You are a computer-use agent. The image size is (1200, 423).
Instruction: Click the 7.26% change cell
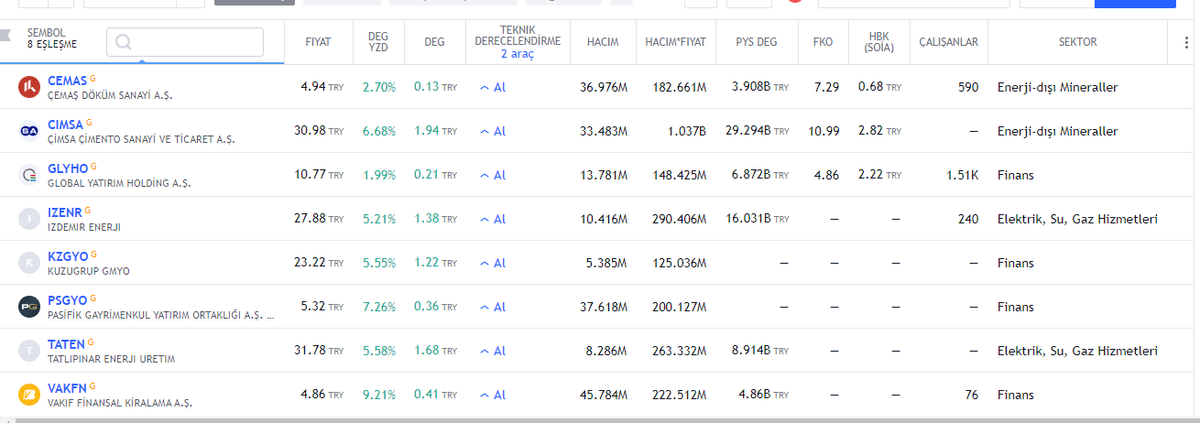click(x=379, y=307)
